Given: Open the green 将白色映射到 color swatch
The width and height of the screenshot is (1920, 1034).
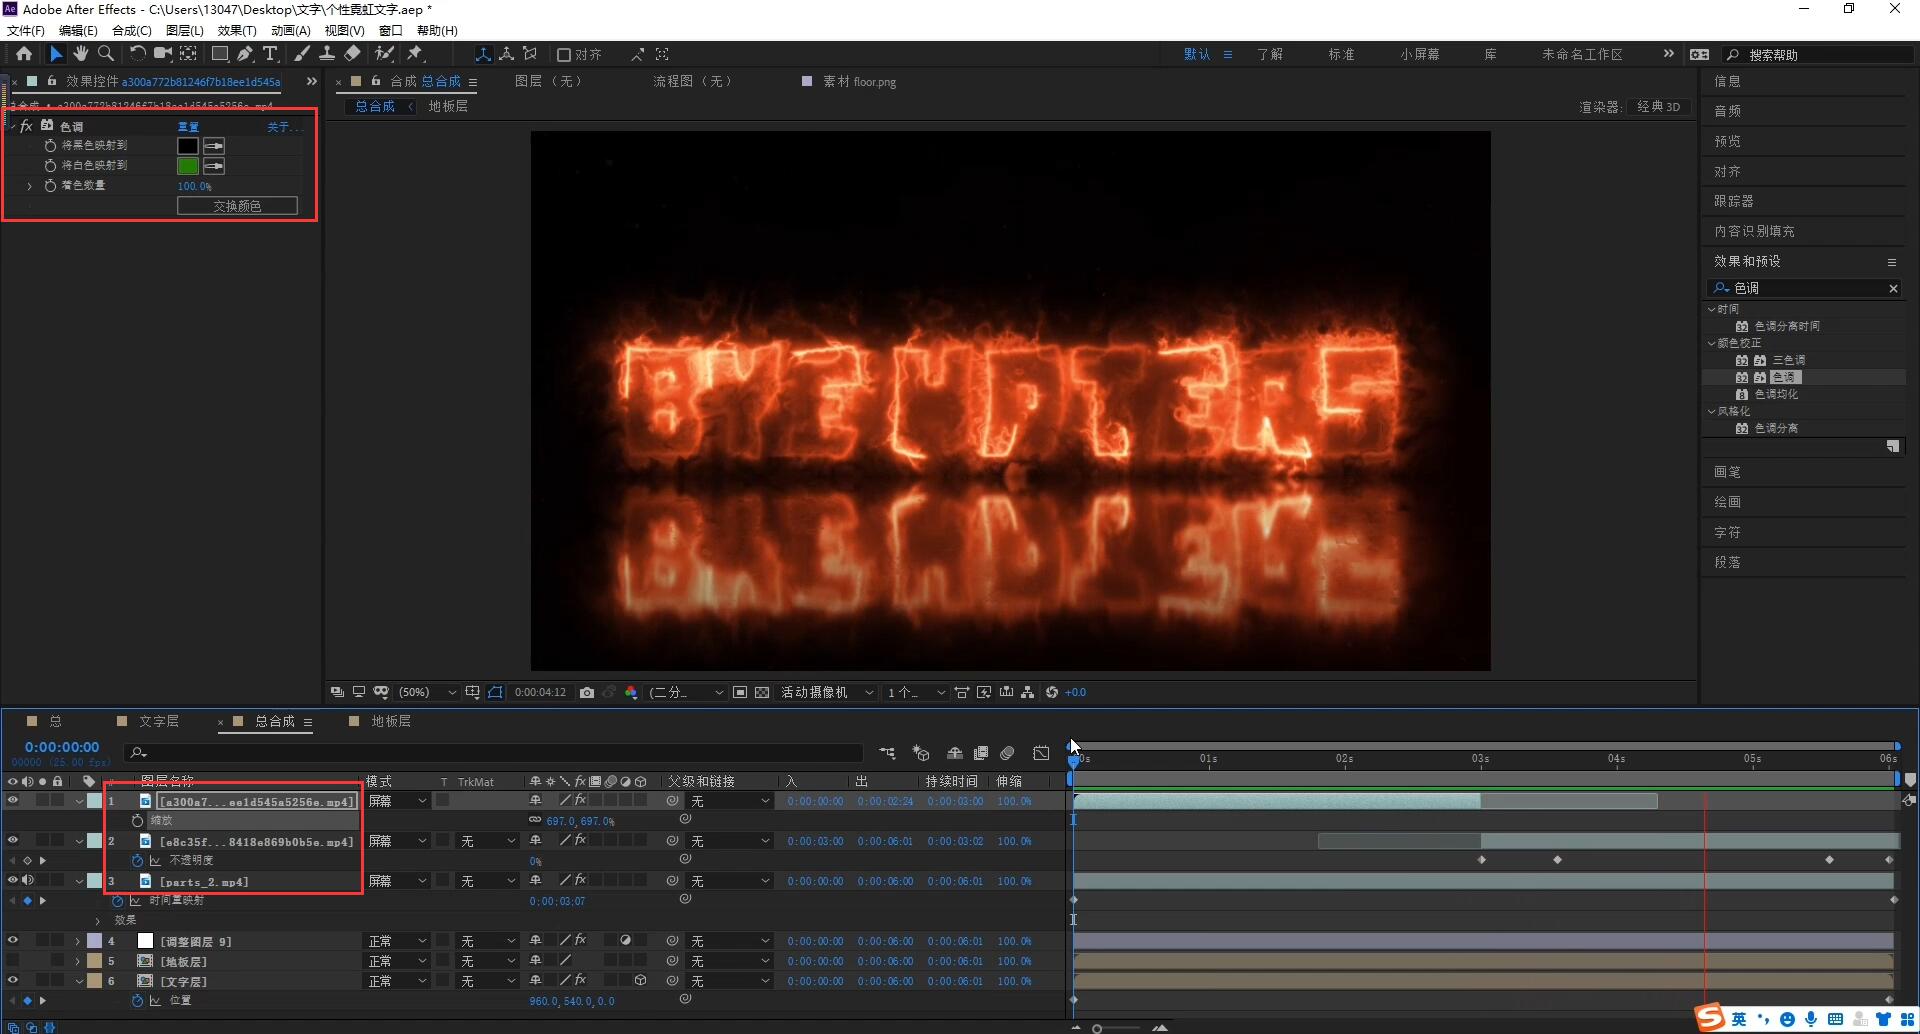Looking at the screenshot, I should click(188, 166).
